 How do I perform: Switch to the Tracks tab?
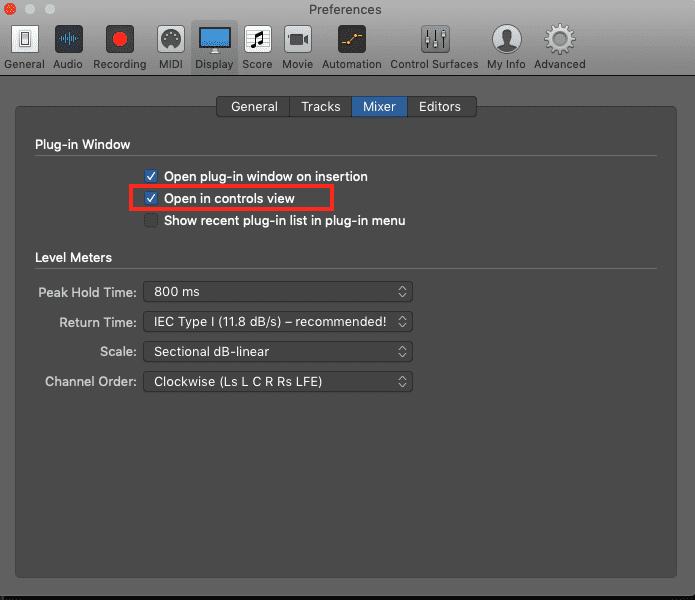321,107
